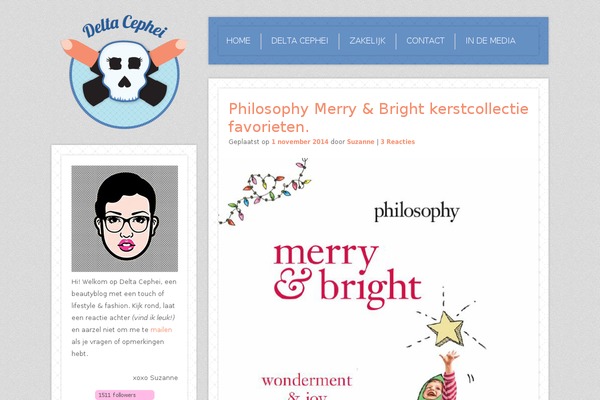Open the HOME menu item

pyautogui.click(x=238, y=41)
